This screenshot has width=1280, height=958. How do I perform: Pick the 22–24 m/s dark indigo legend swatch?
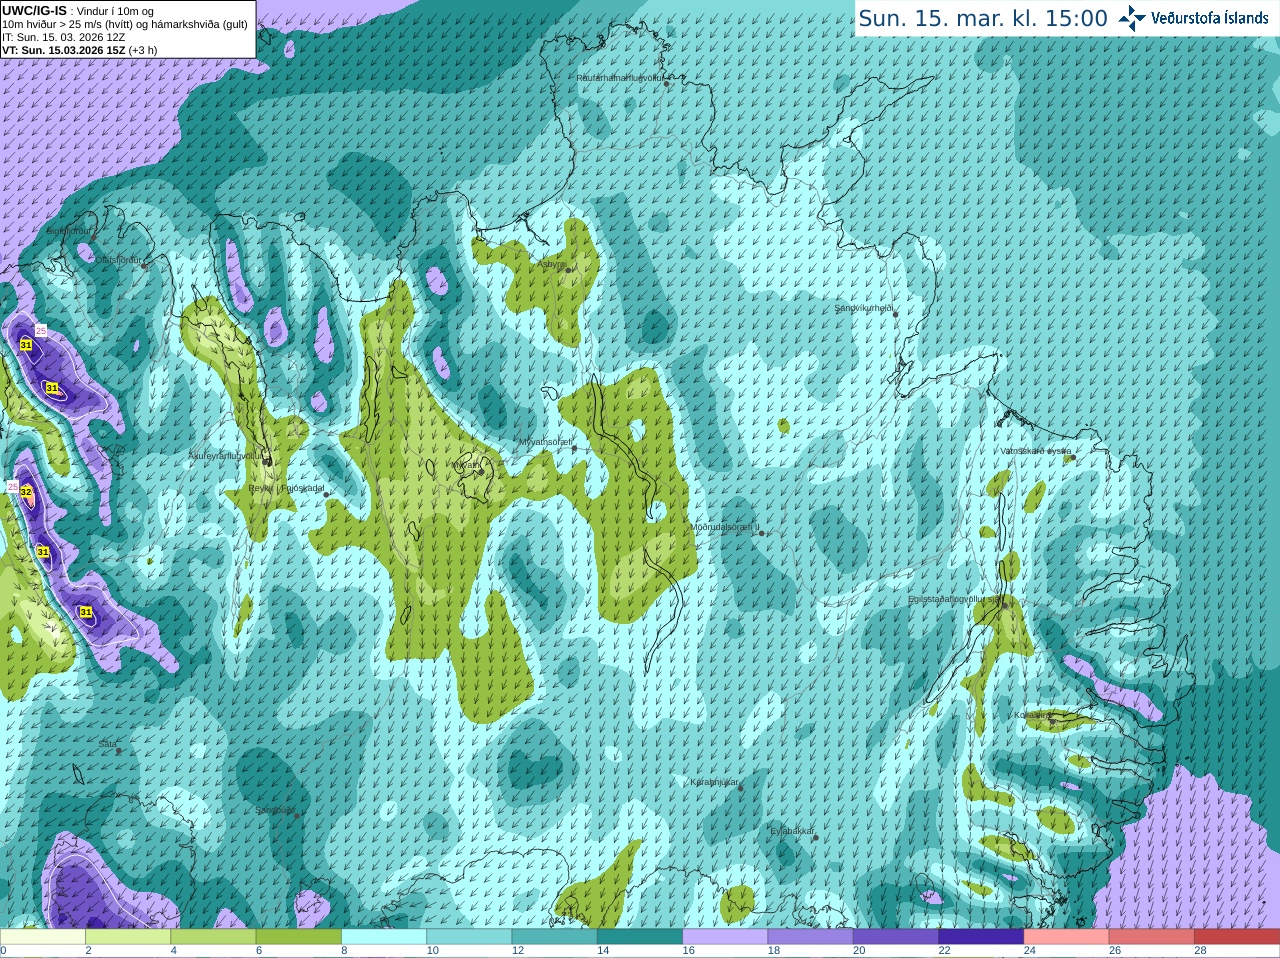pos(981,937)
